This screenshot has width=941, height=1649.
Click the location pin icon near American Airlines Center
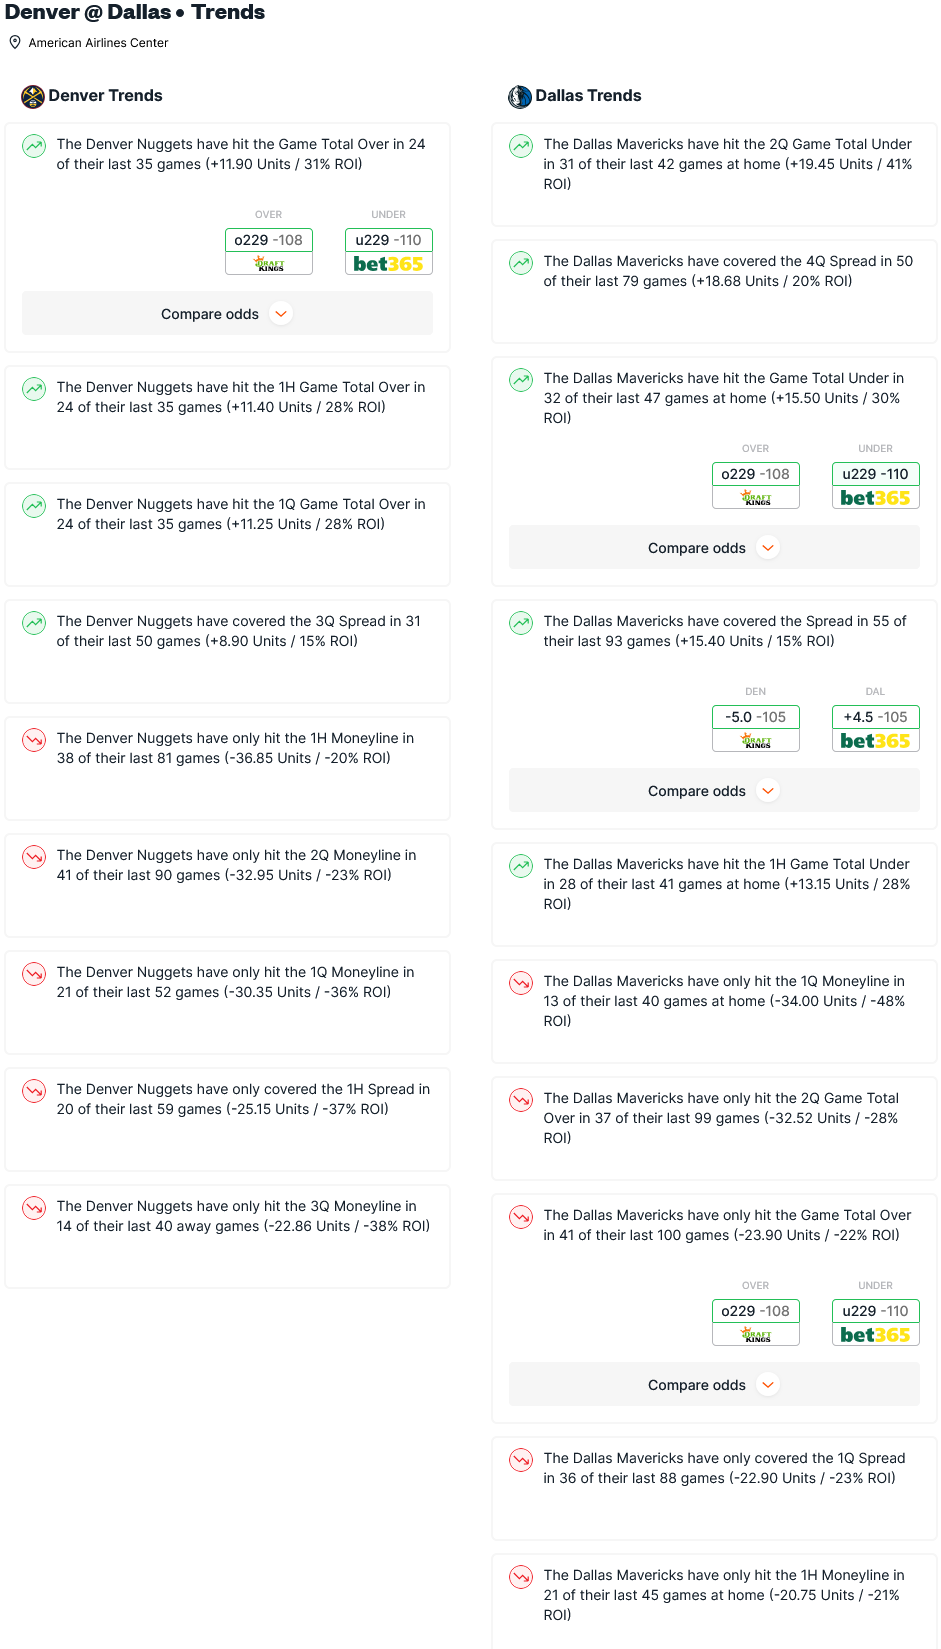pyautogui.click(x=15, y=42)
